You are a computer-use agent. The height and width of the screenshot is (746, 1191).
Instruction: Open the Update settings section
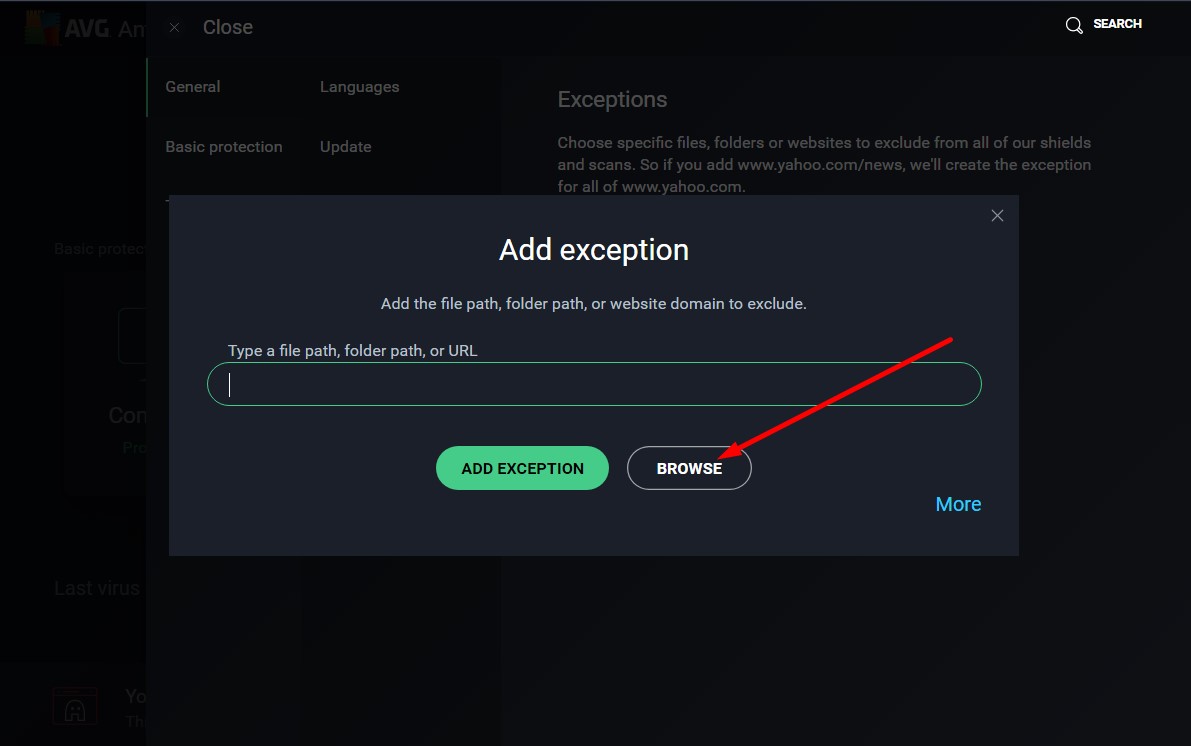346,147
